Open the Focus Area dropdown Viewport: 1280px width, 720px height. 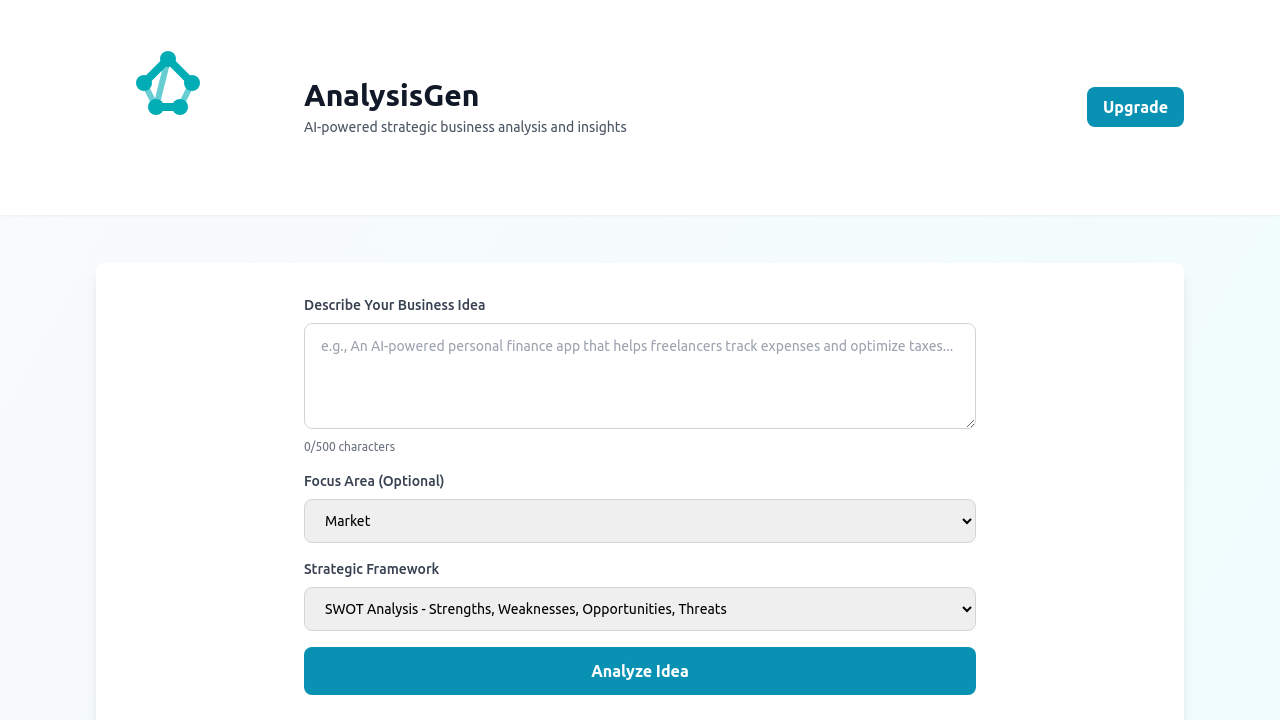[x=640, y=521]
